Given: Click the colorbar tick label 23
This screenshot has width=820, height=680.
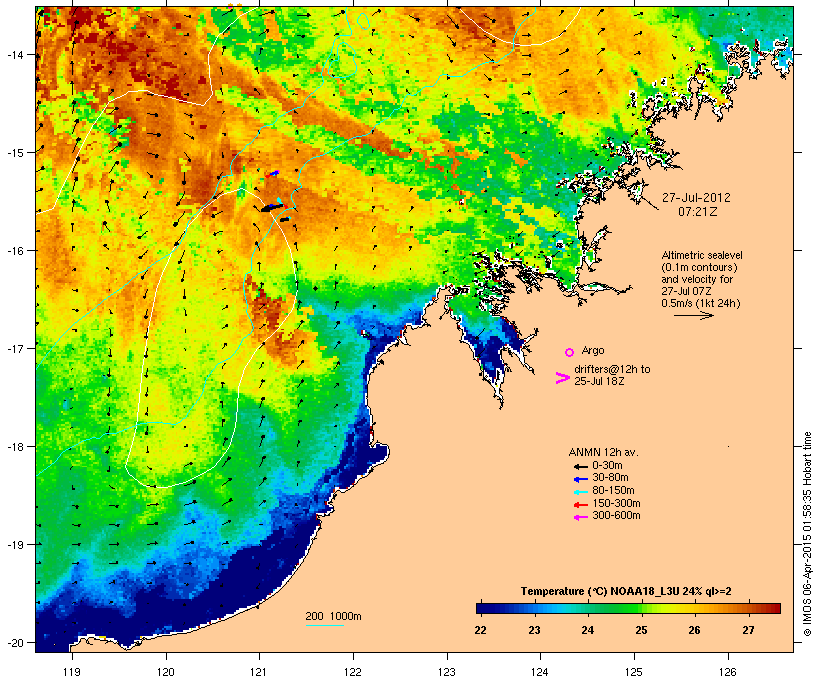Looking at the screenshot, I should (x=534, y=630).
